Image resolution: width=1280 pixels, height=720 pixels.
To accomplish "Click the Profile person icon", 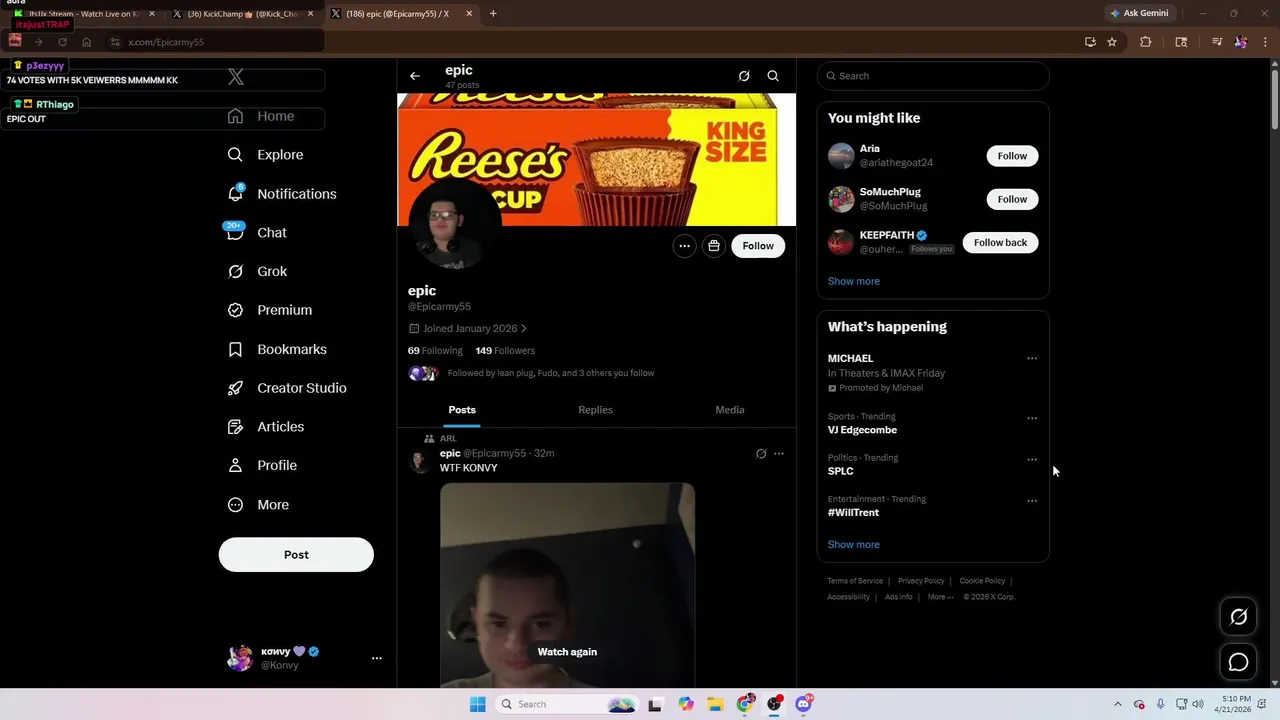I will (x=235, y=465).
